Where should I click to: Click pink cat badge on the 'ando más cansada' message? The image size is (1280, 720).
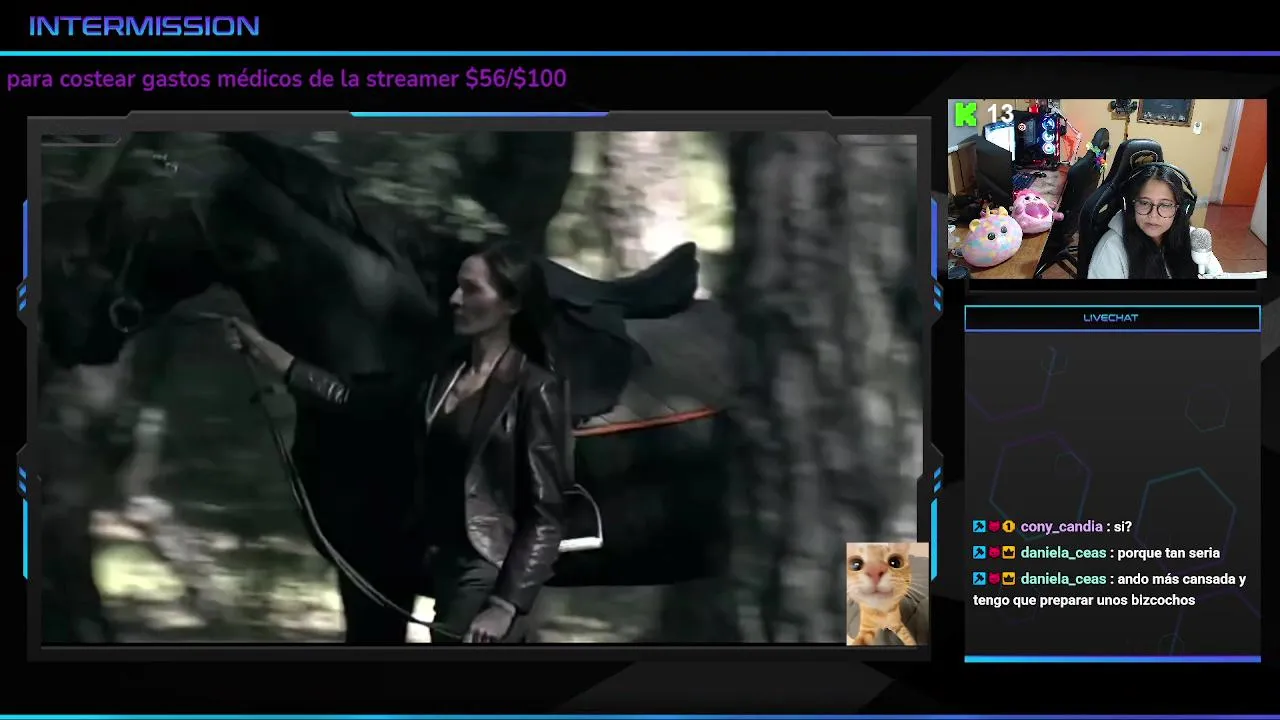pyautogui.click(x=994, y=579)
